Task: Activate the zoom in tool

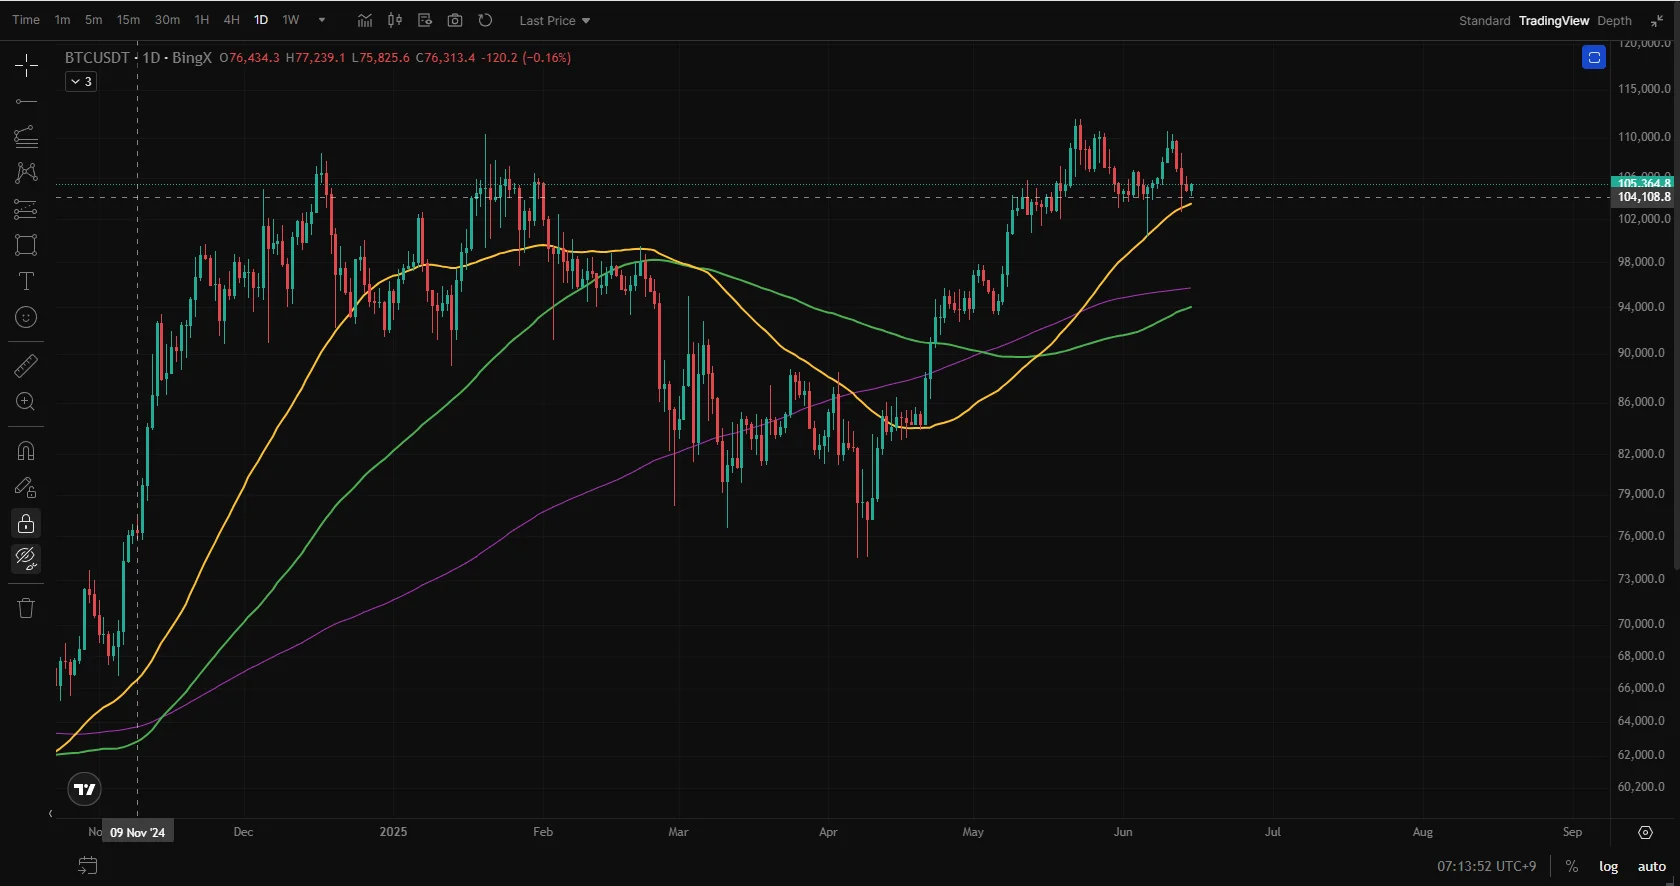Action: [26, 402]
